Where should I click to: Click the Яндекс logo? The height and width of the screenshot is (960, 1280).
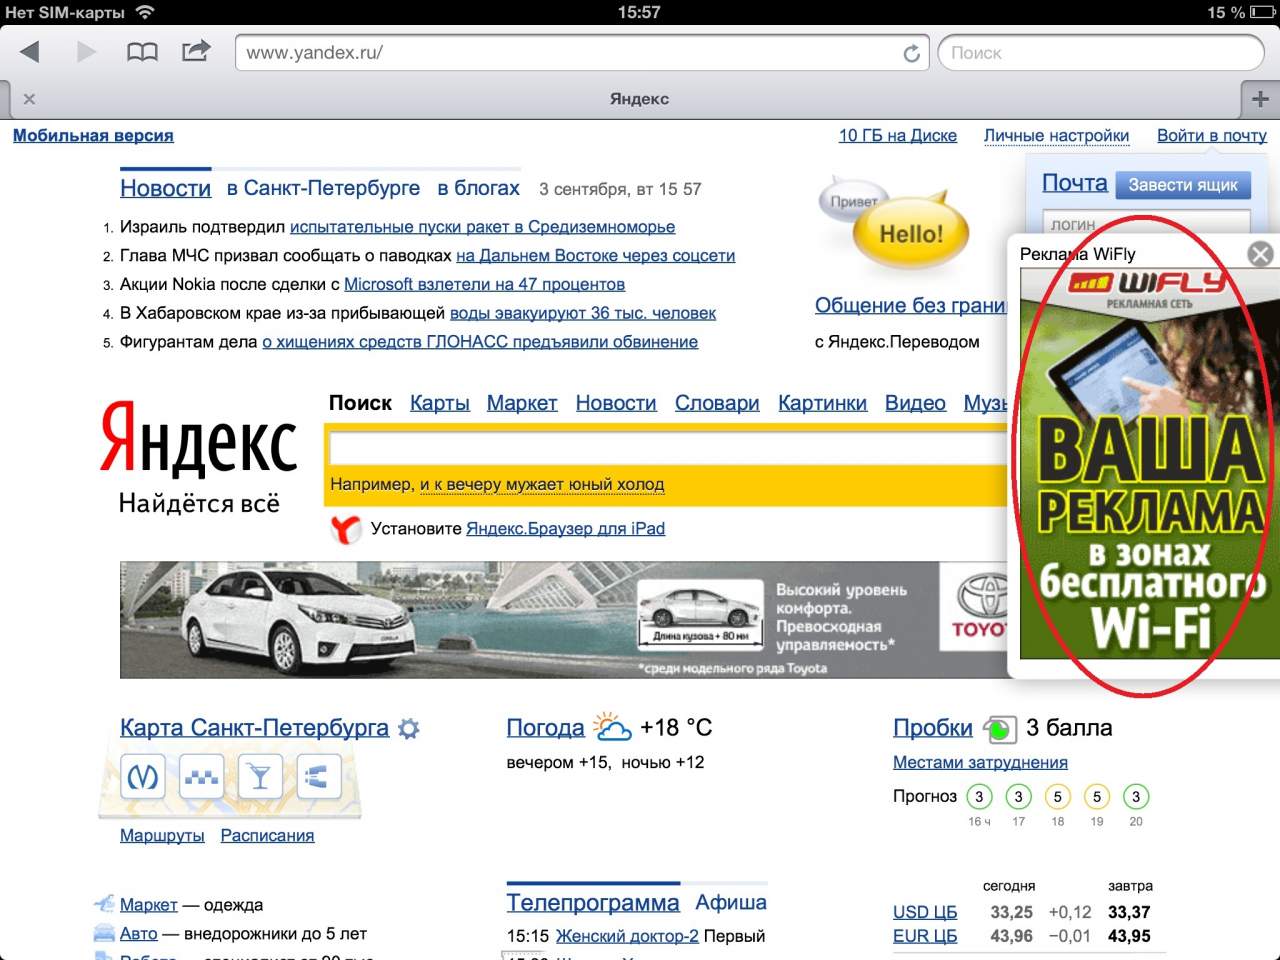pos(199,437)
